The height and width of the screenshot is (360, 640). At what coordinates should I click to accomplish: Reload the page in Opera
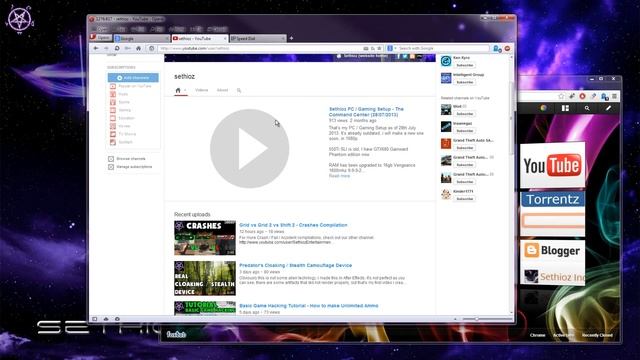[117, 48]
